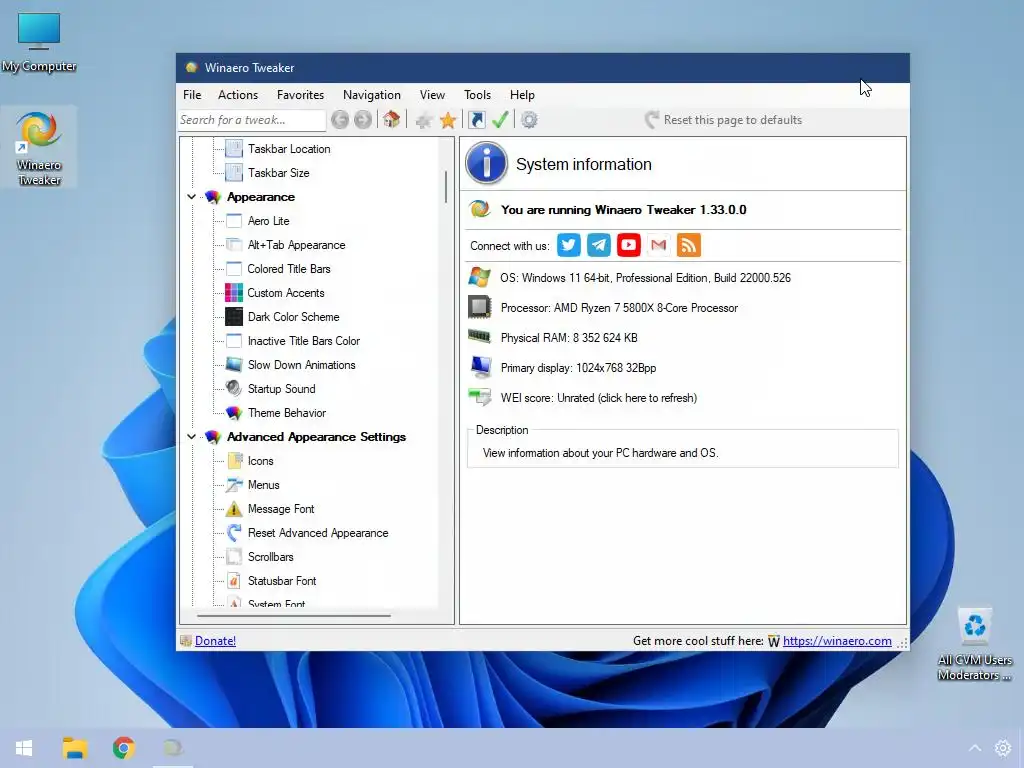Open the Recycle Bin desktop icon
Image resolution: width=1024 pixels, height=768 pixels.
coord(974,643)
